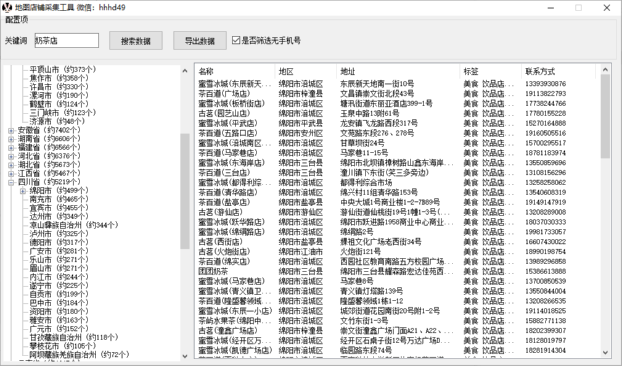
Task: Sort by the 联系方式 column header
Action: point(559,72)
